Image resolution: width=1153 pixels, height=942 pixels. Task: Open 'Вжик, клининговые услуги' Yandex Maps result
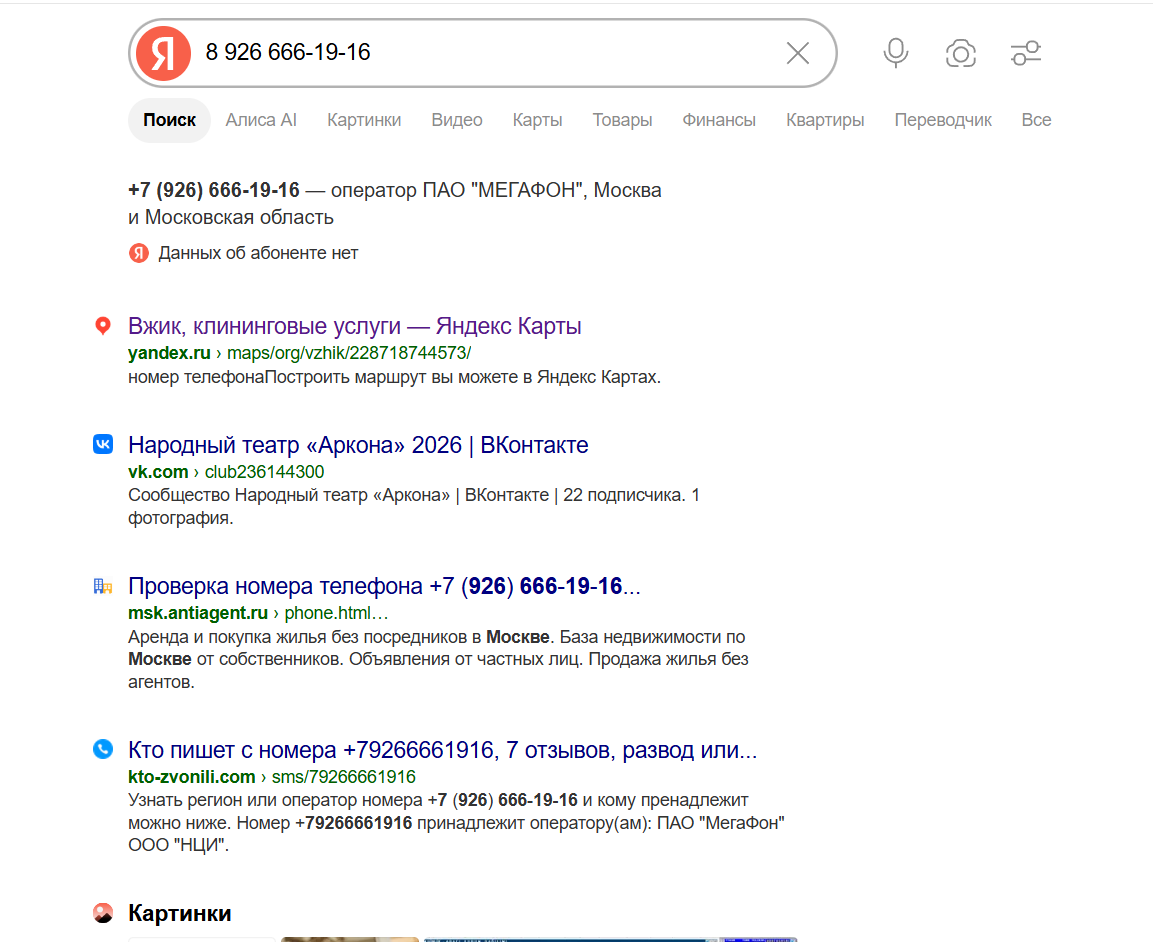point(354,326)
